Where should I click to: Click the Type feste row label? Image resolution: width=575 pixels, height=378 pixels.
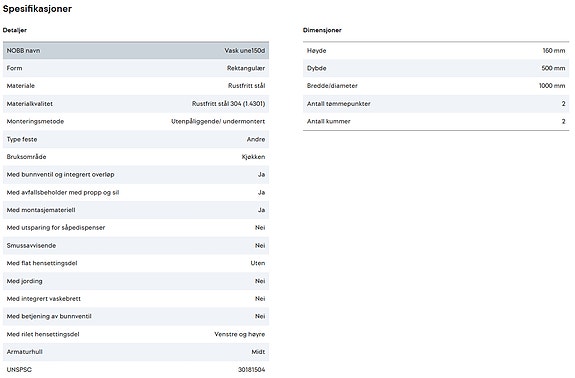(22, 139)
